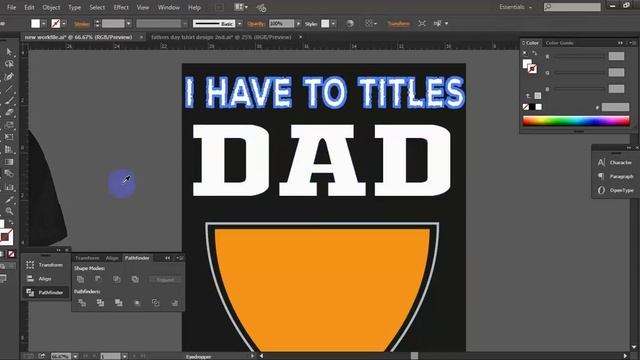
Task: Switch to fathers day tshirt design tab
Action: 221,37
